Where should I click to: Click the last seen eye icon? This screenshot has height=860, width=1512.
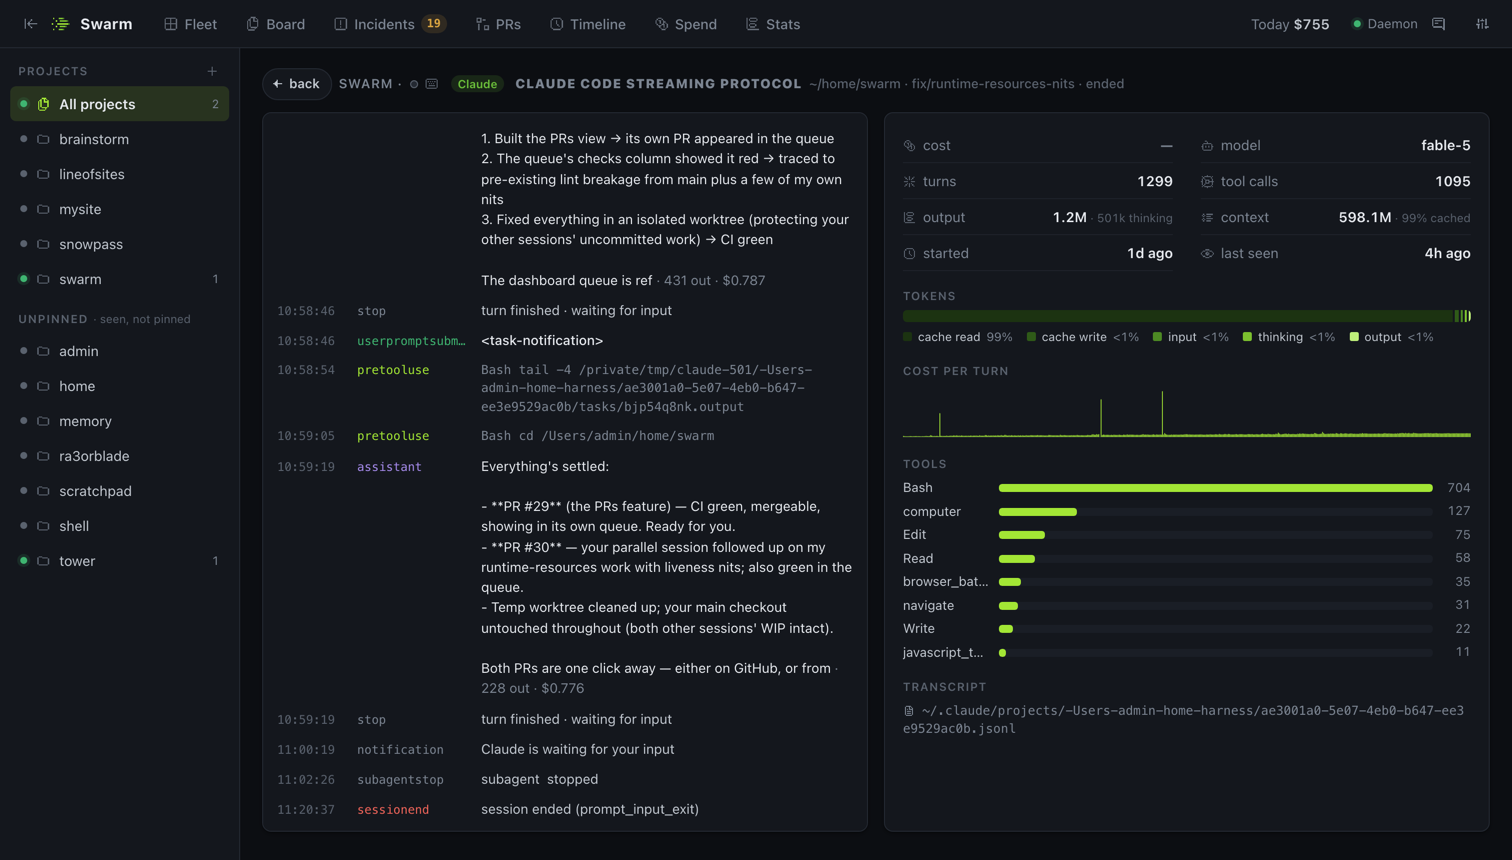[1207, 253]
